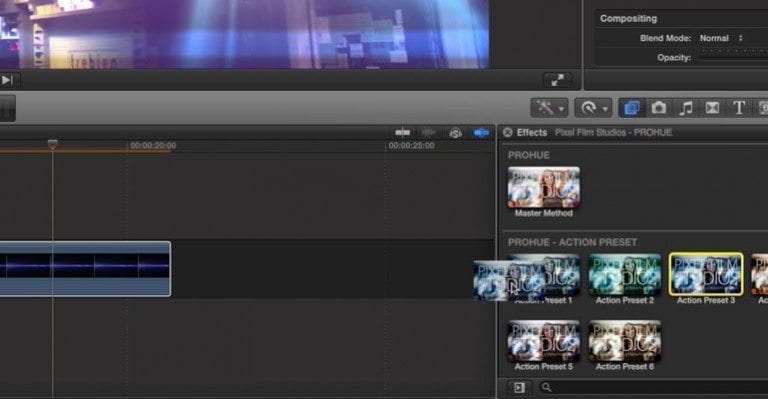Open the Music and Sound browser
Viewport: 768px width, 399px height.
[x=686, y=108]
